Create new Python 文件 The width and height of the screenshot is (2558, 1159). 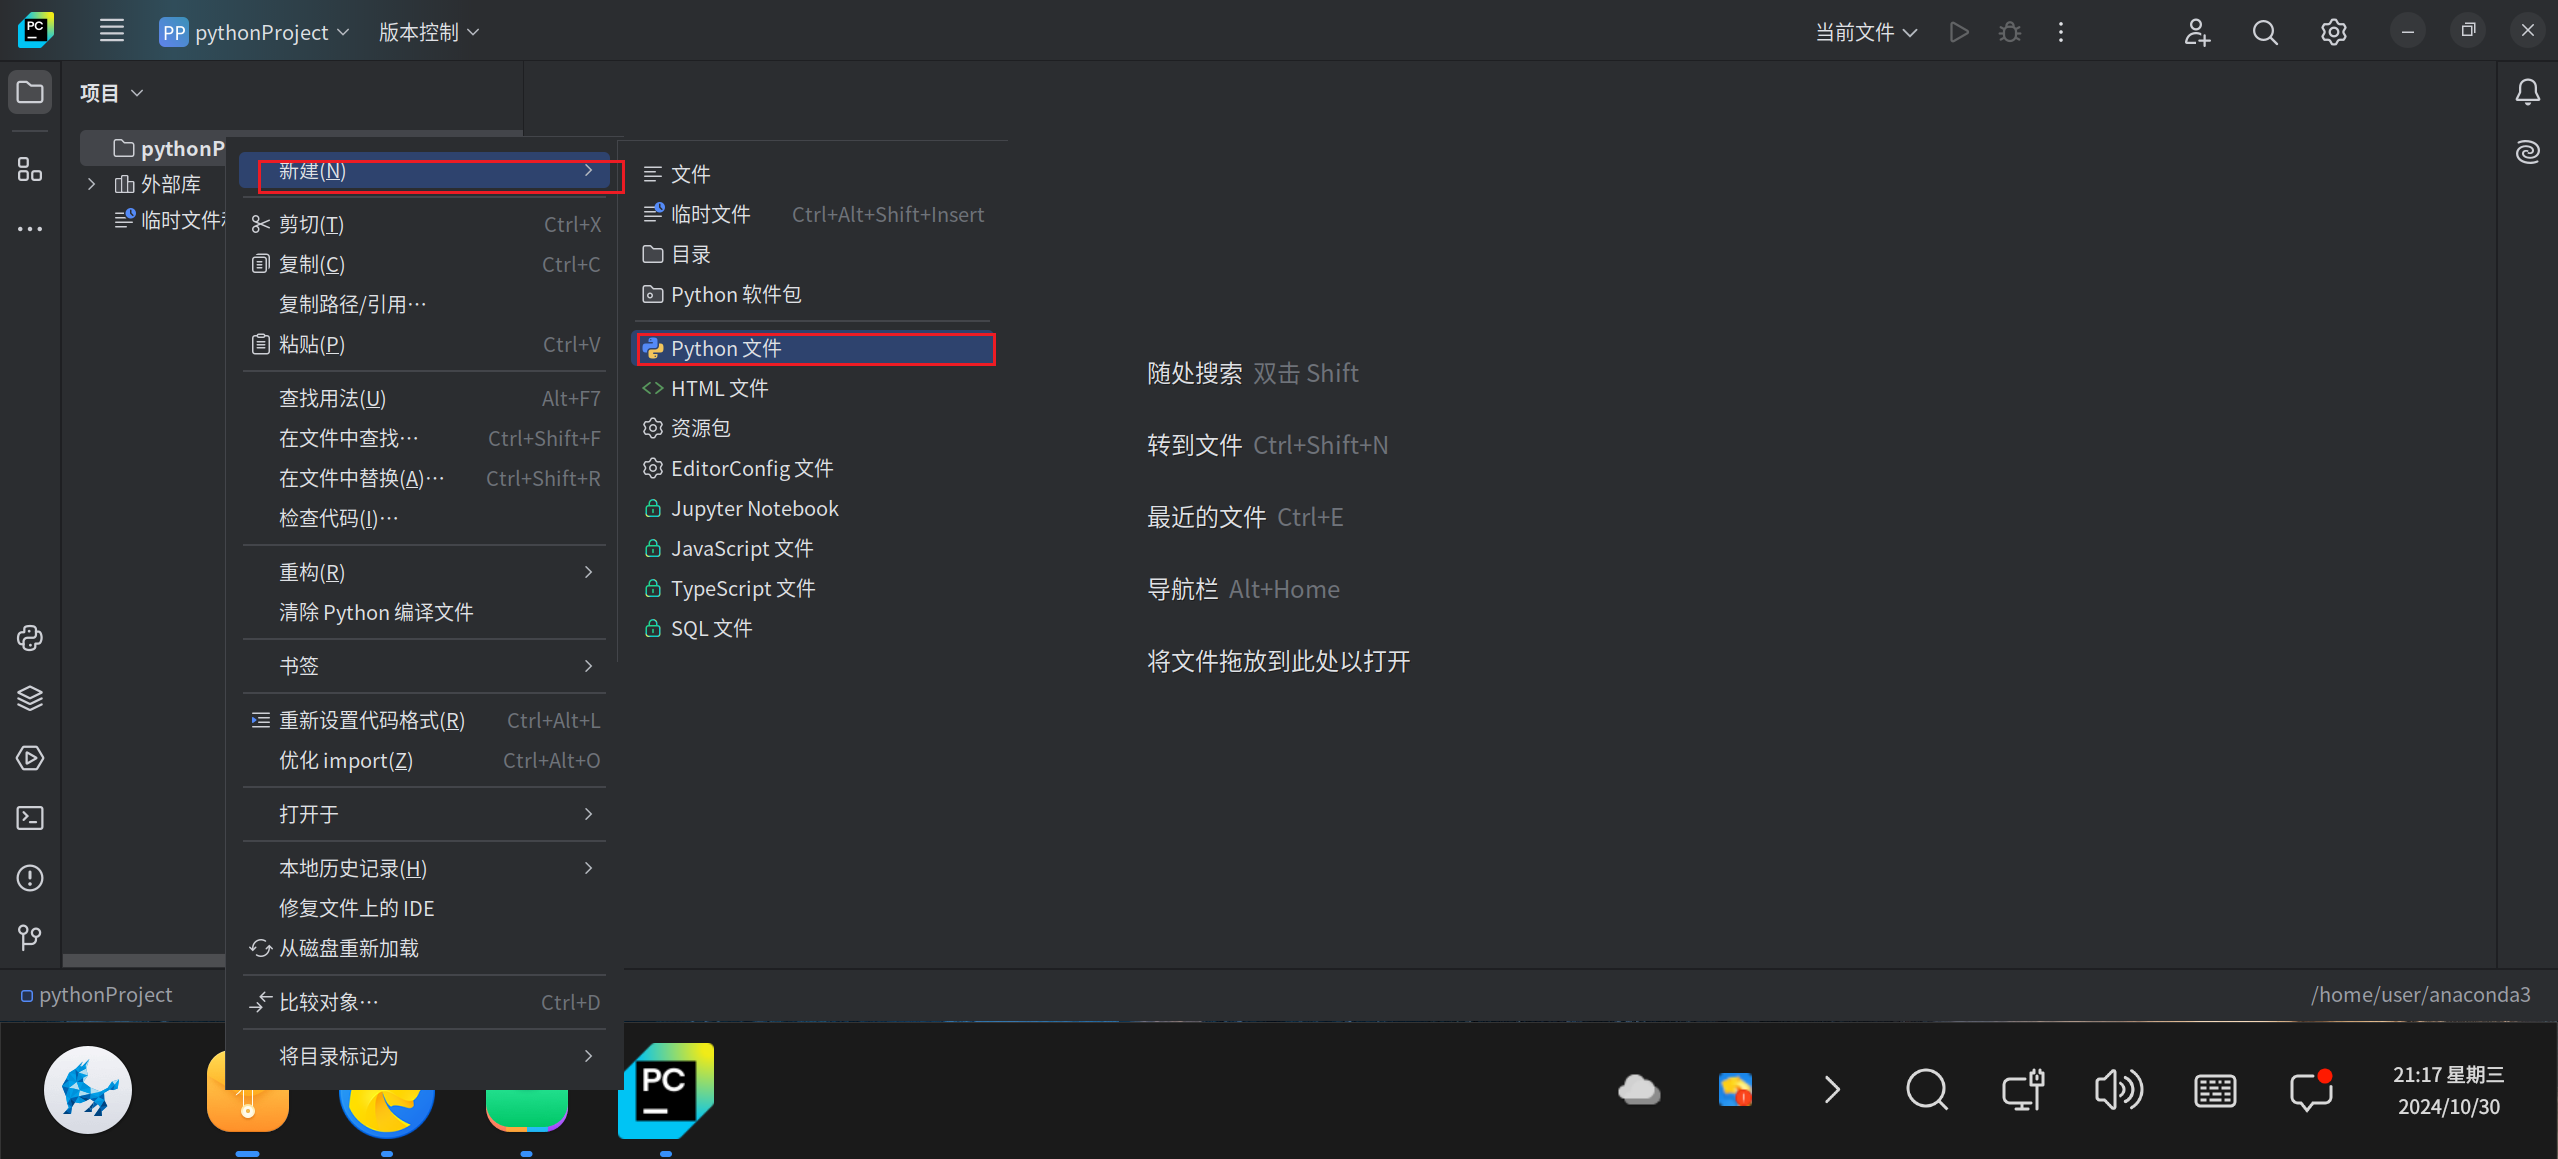tap(814, 348)
